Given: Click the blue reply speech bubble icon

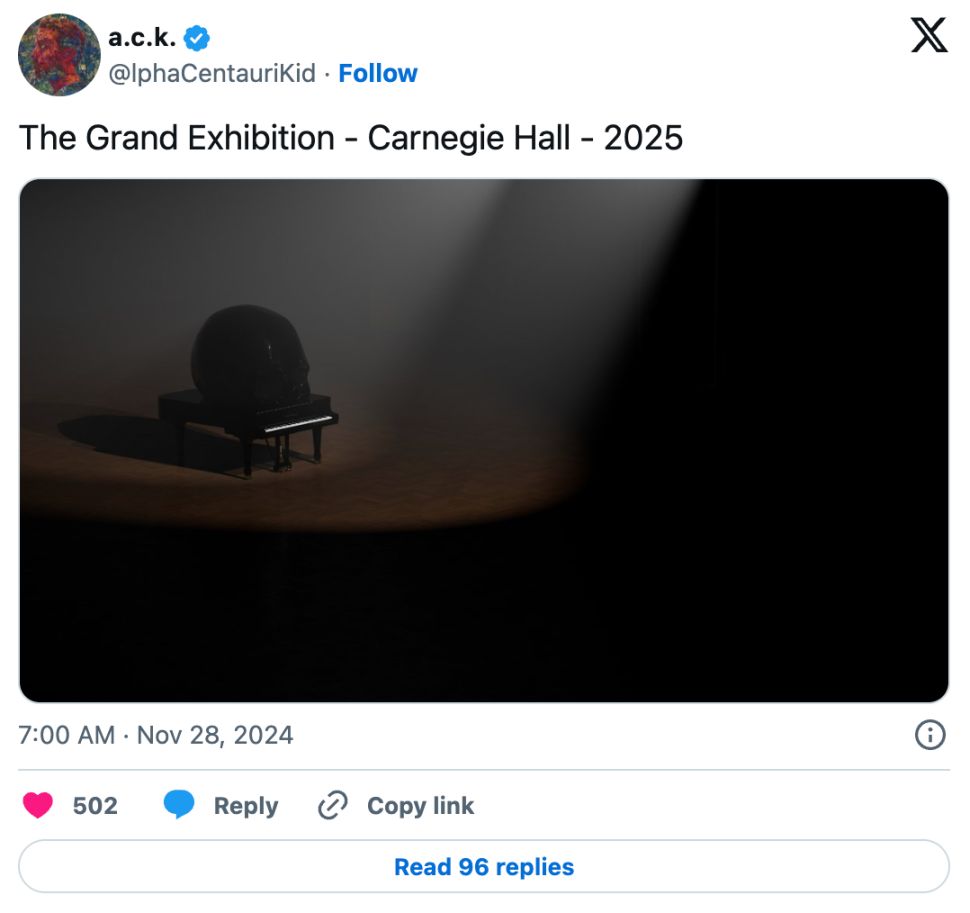Looking at the screenshot, I should (179, 806).
